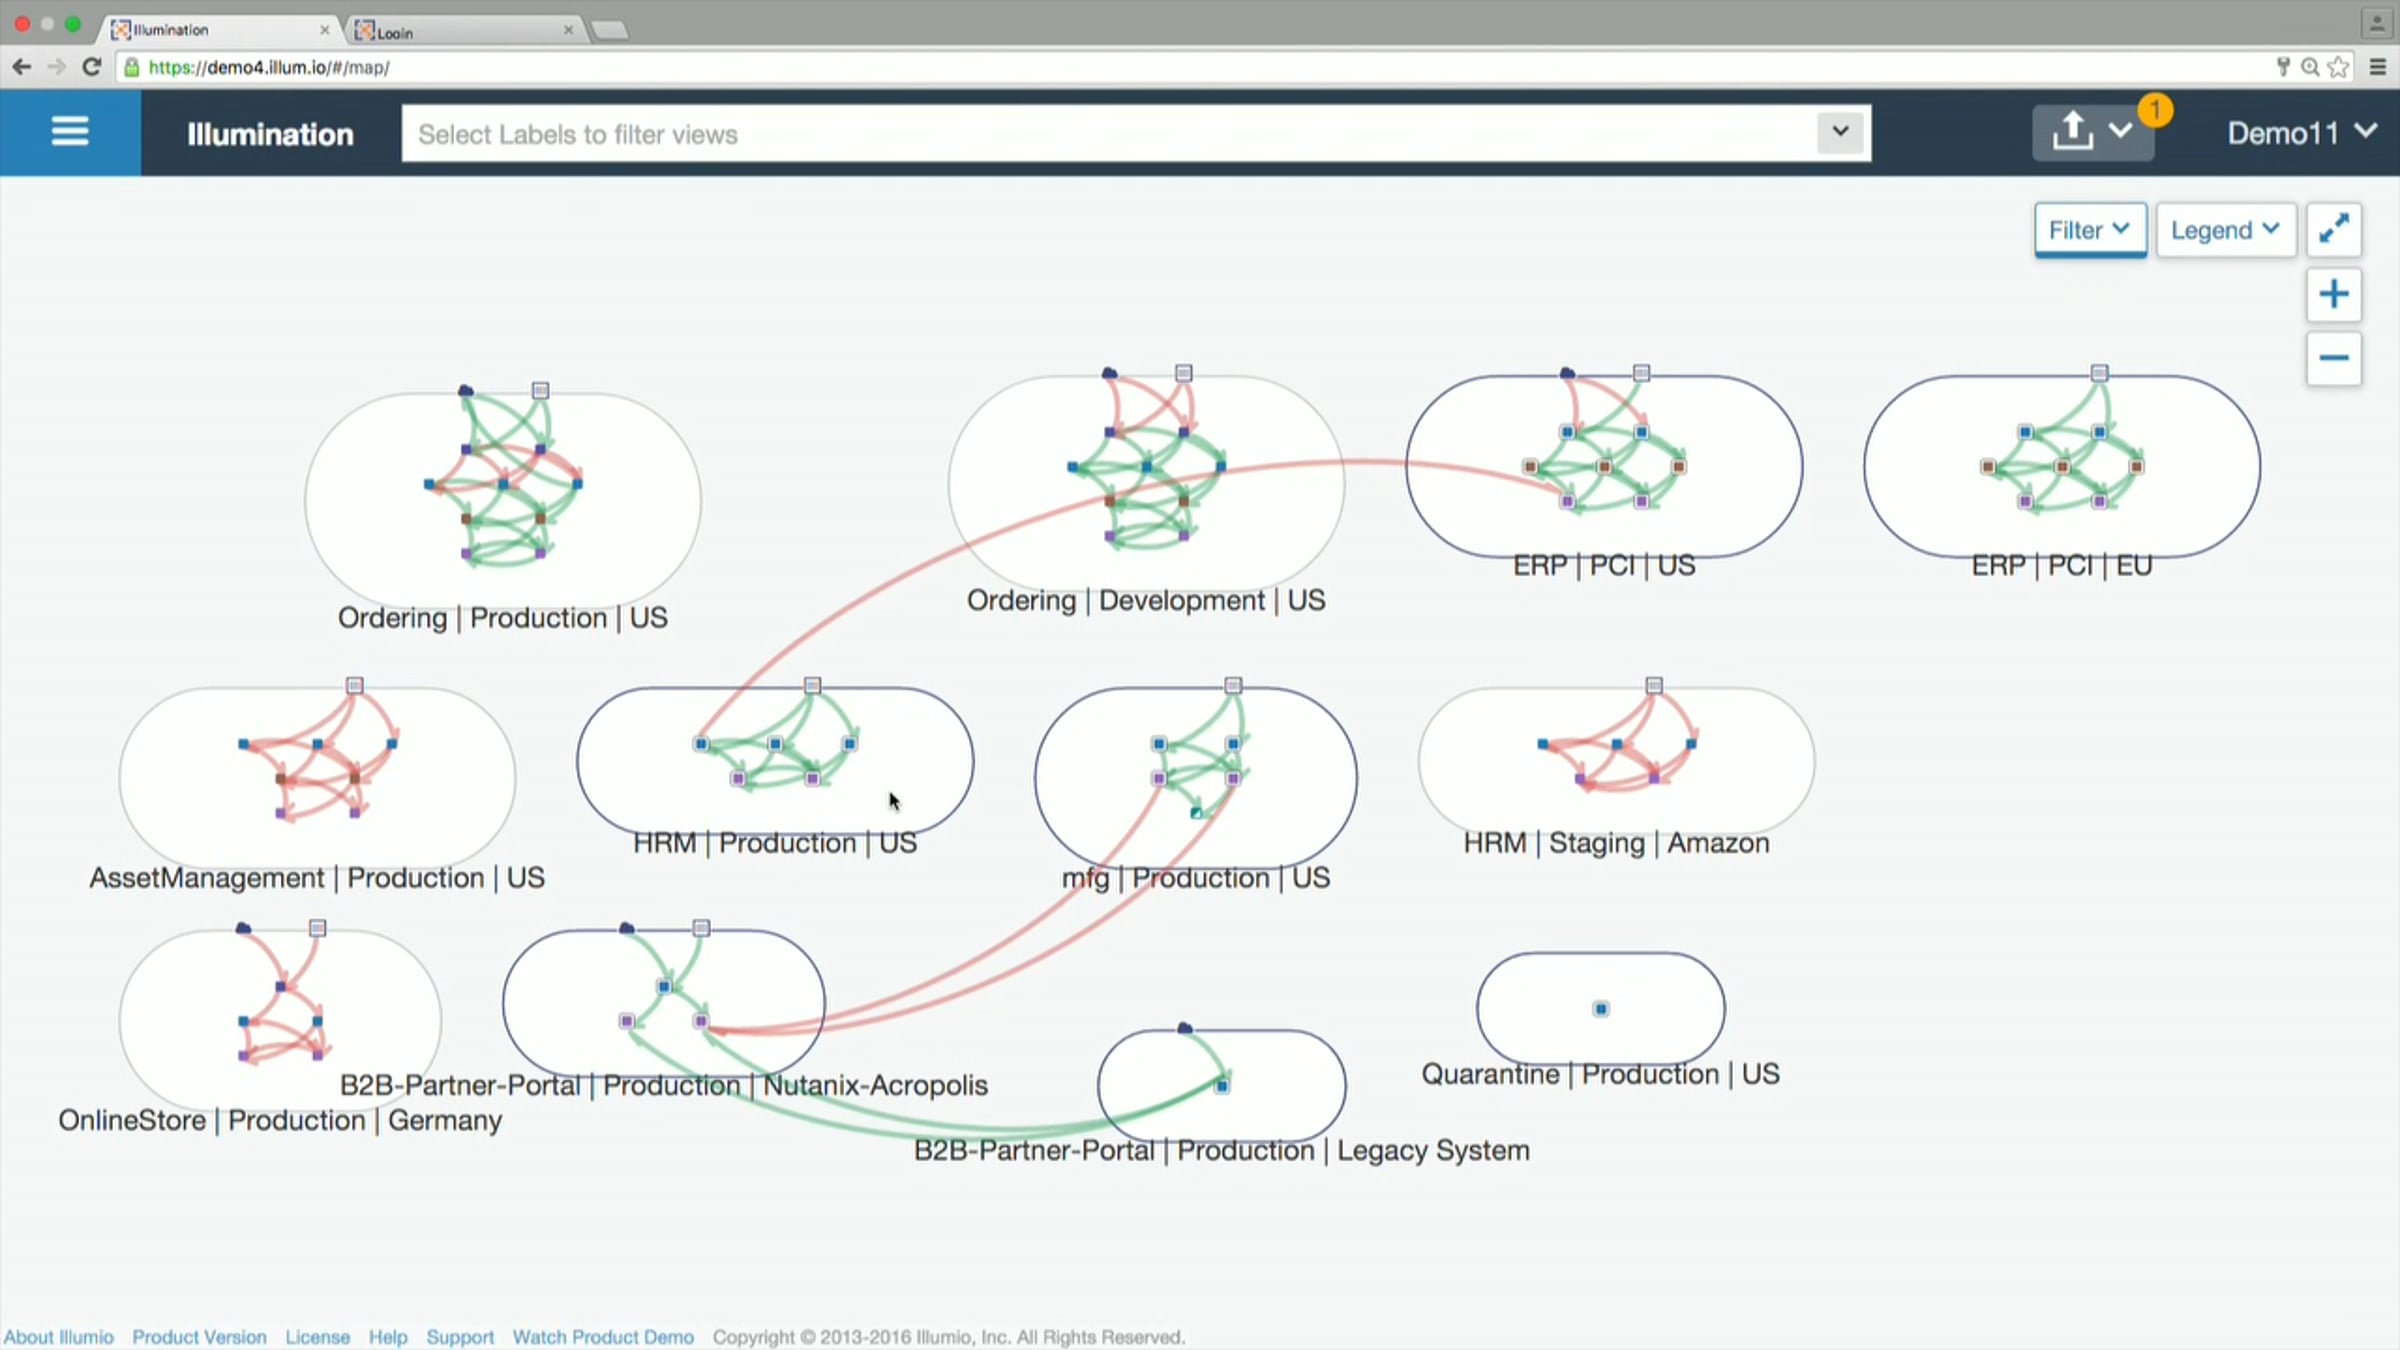Select the Ordering Production US group

(x=503, y=499)
